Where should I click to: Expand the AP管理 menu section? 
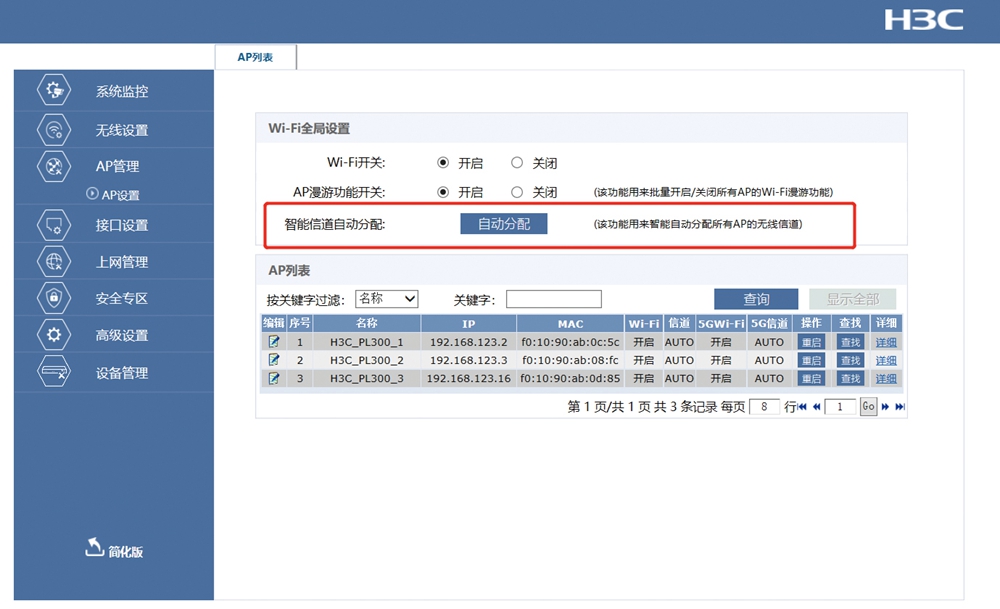tap(117, 166)
